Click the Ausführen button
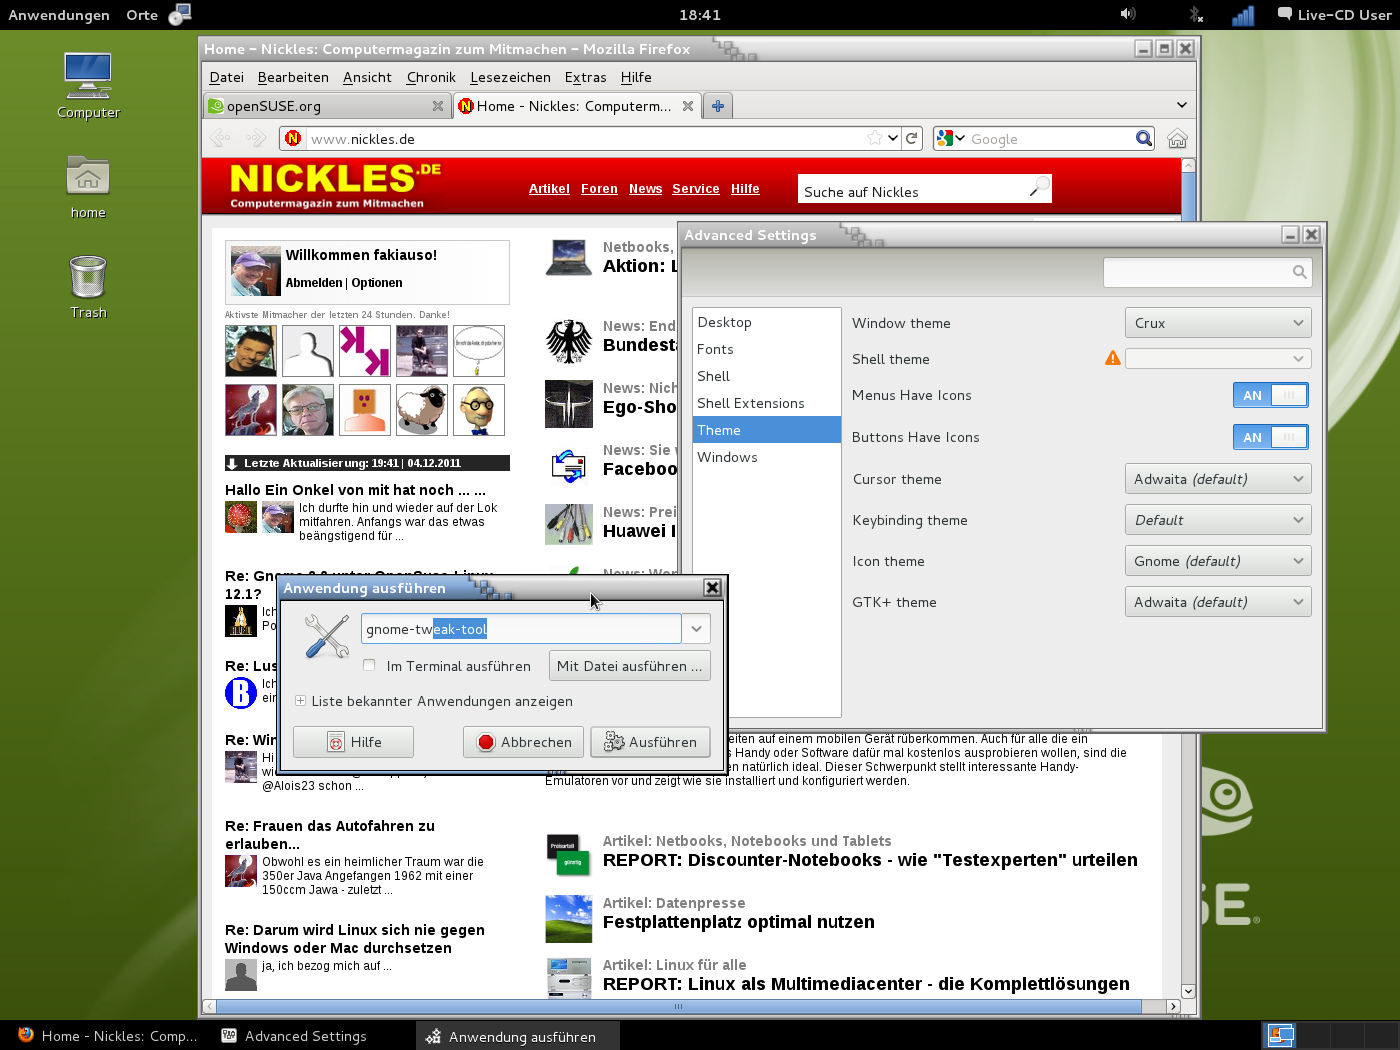 (x=651, y=742)
